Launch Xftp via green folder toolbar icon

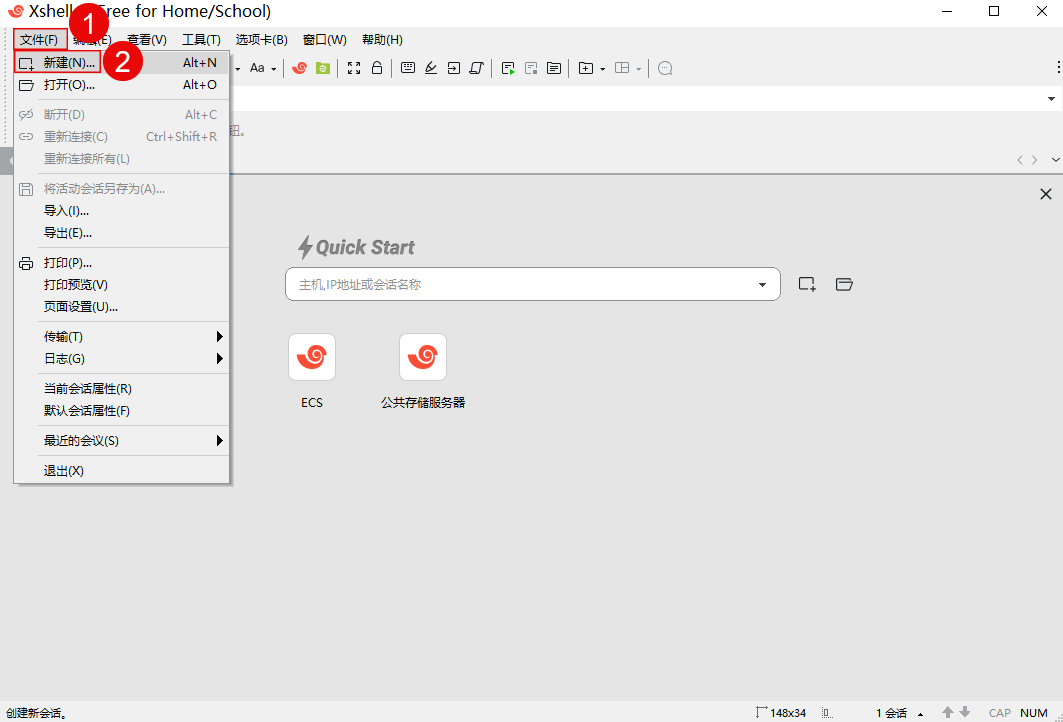(x=323, y=68)
